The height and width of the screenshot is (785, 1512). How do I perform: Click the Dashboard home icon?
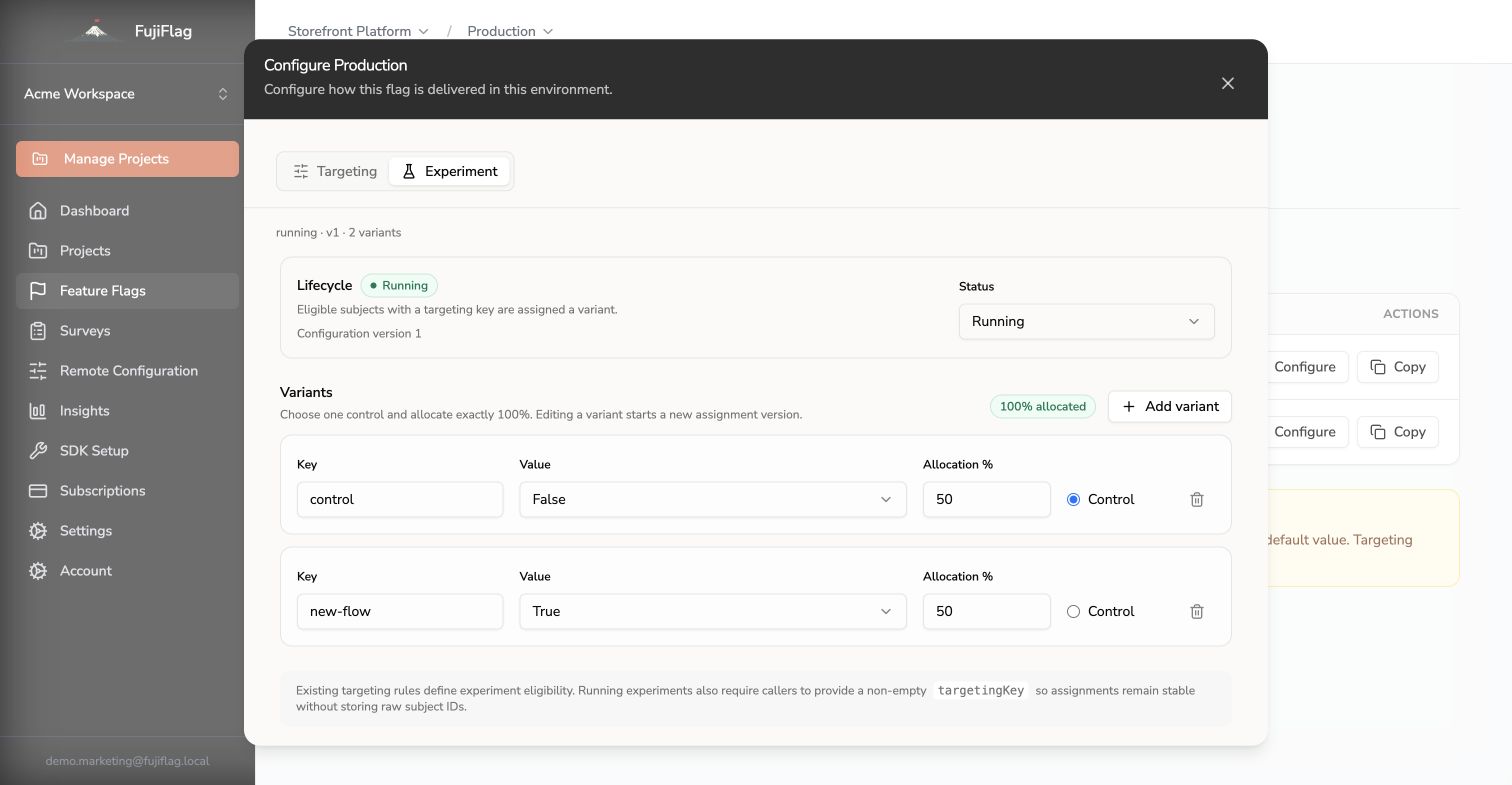[x=38, y=211]
